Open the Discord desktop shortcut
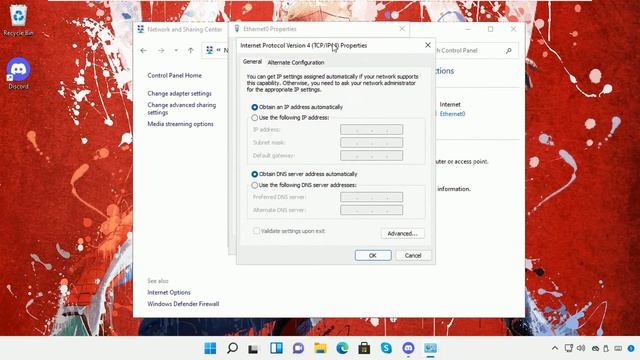The height and width of the screenshot is (360, 640). point(18,73)
